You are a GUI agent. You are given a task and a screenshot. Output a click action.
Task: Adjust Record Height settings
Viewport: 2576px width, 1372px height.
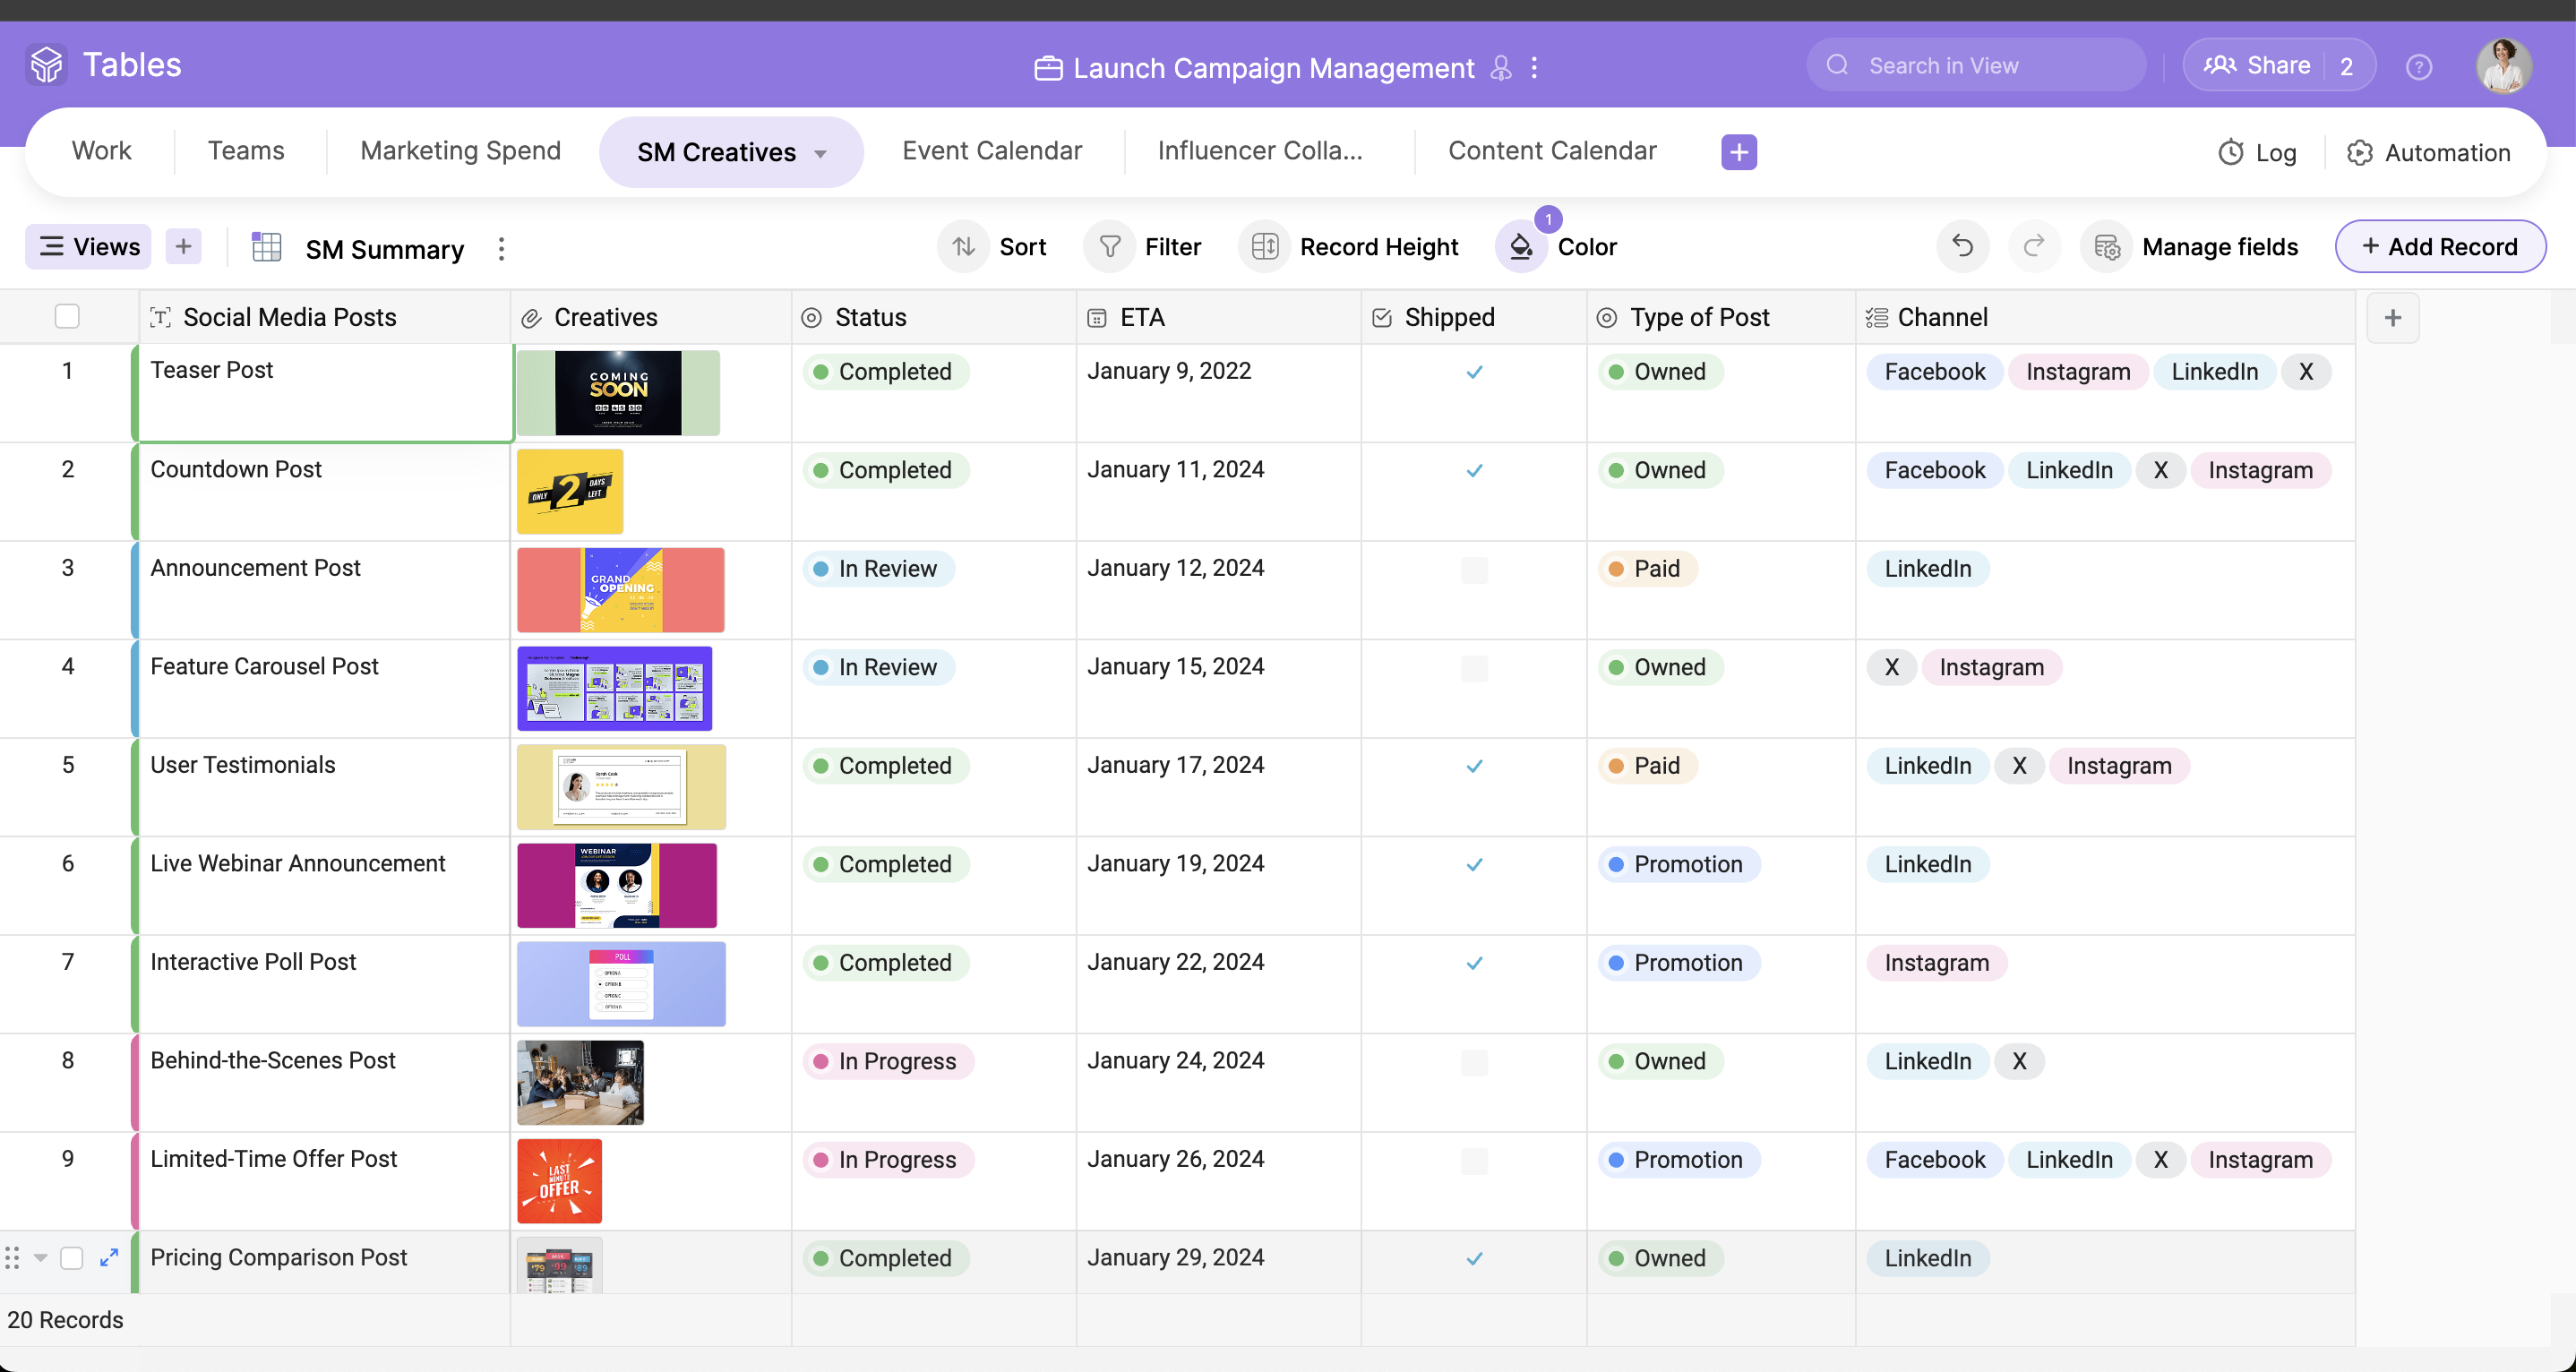coord(1350,246)
